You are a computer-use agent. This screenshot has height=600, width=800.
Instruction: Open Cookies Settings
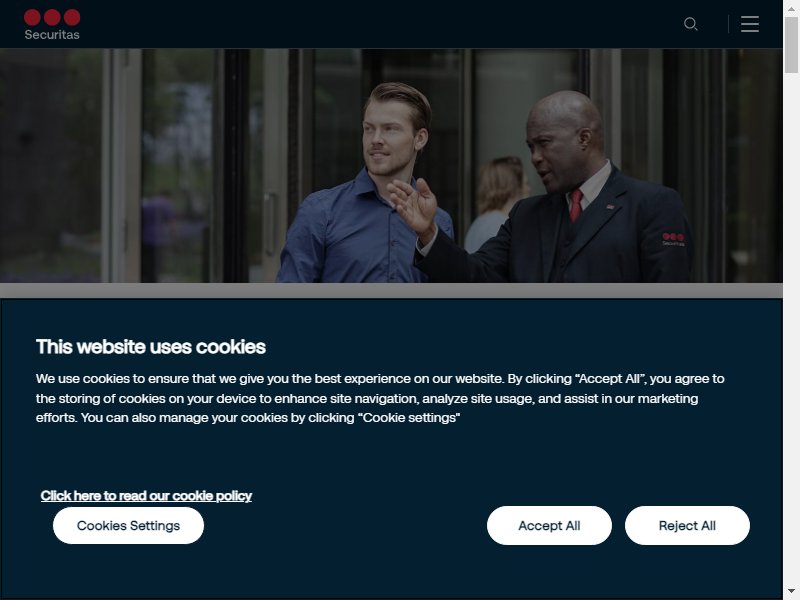pos(128,526)
